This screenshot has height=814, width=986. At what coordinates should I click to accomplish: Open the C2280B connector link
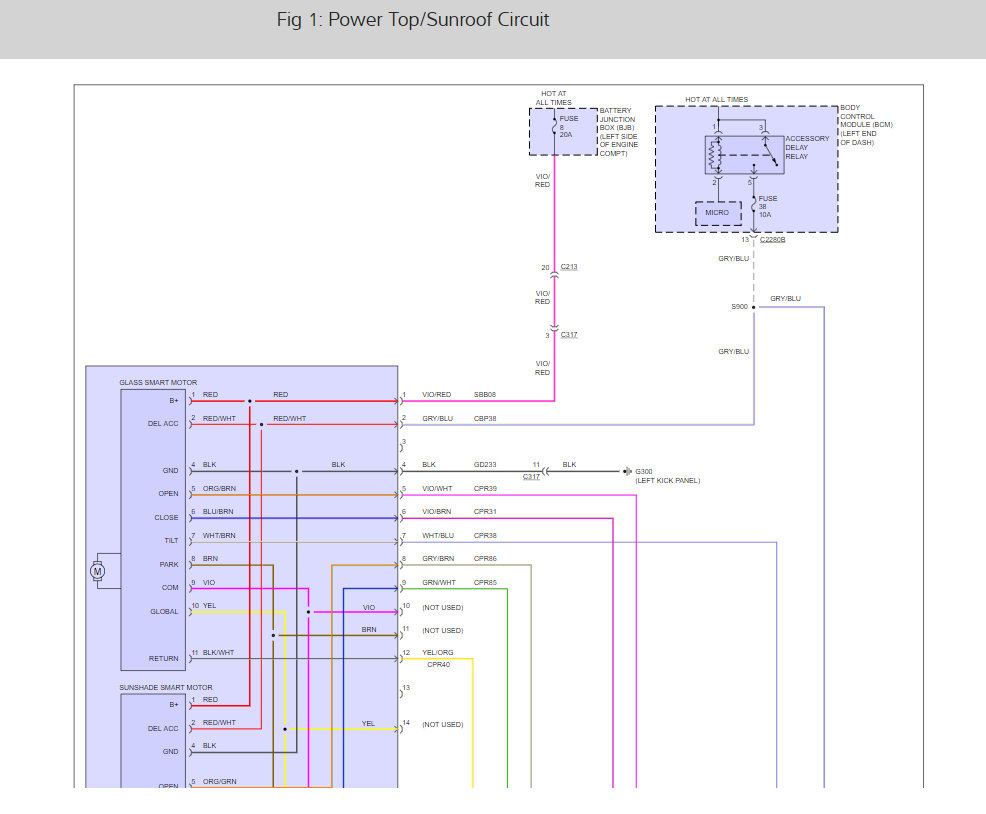772,240
